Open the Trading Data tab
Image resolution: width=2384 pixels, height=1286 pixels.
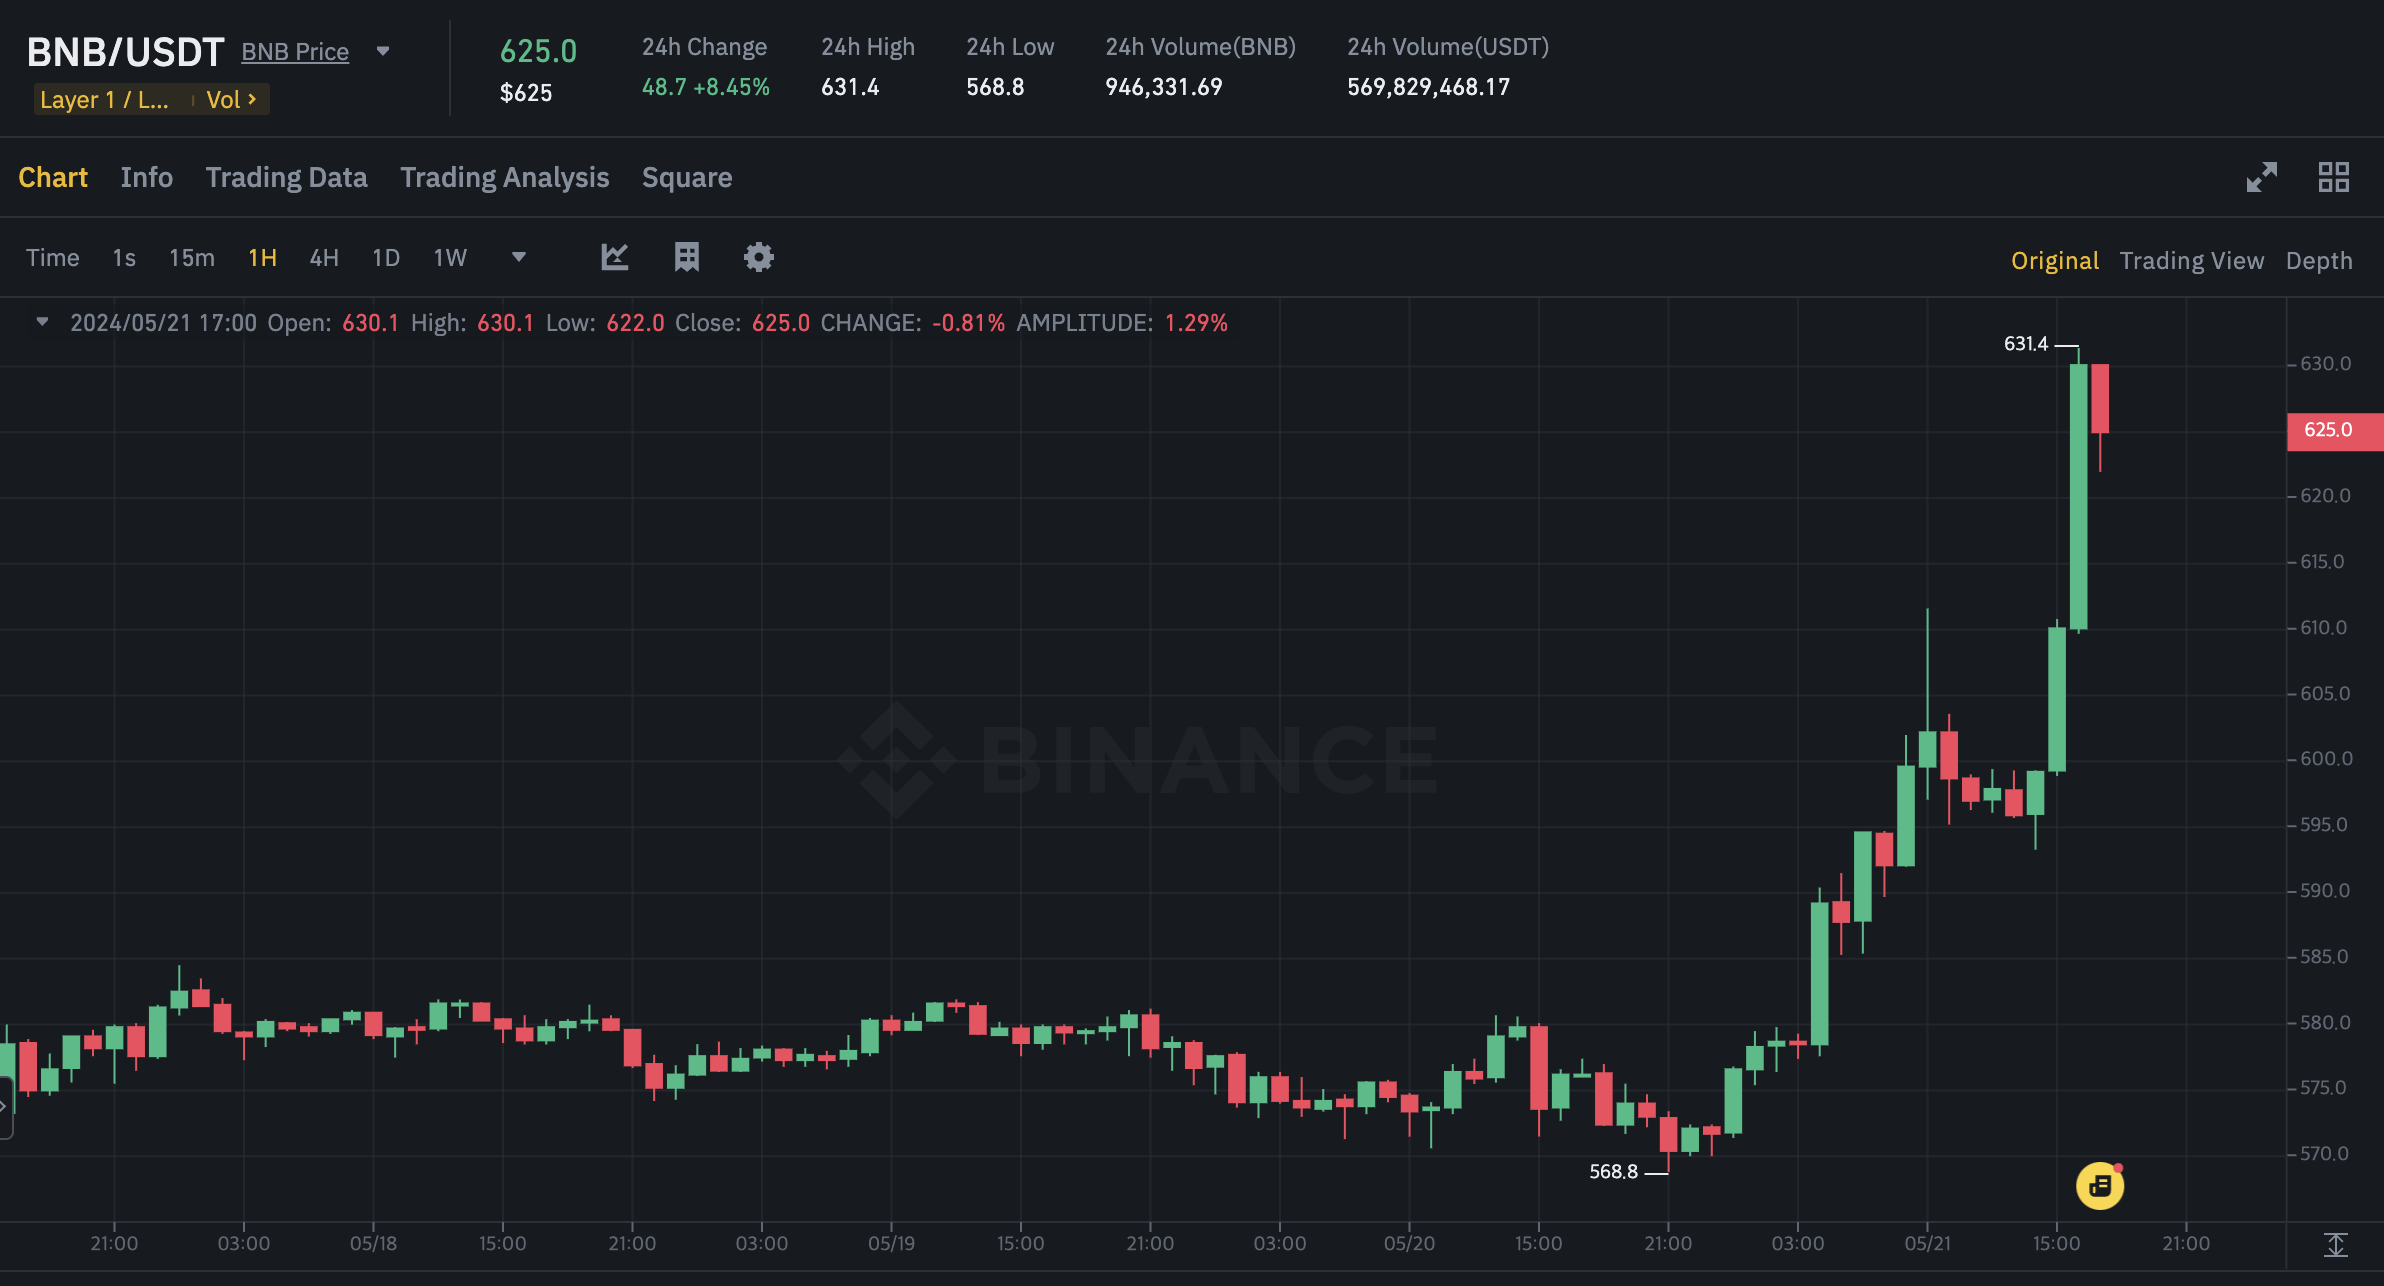286,178
